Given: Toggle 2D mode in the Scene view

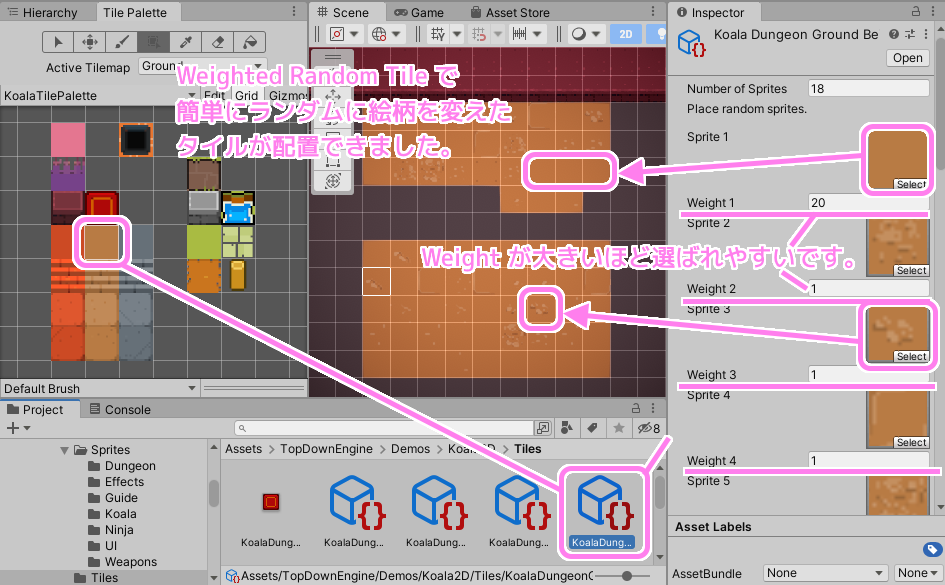Looking at the screenshot, I should pos(626,33).
